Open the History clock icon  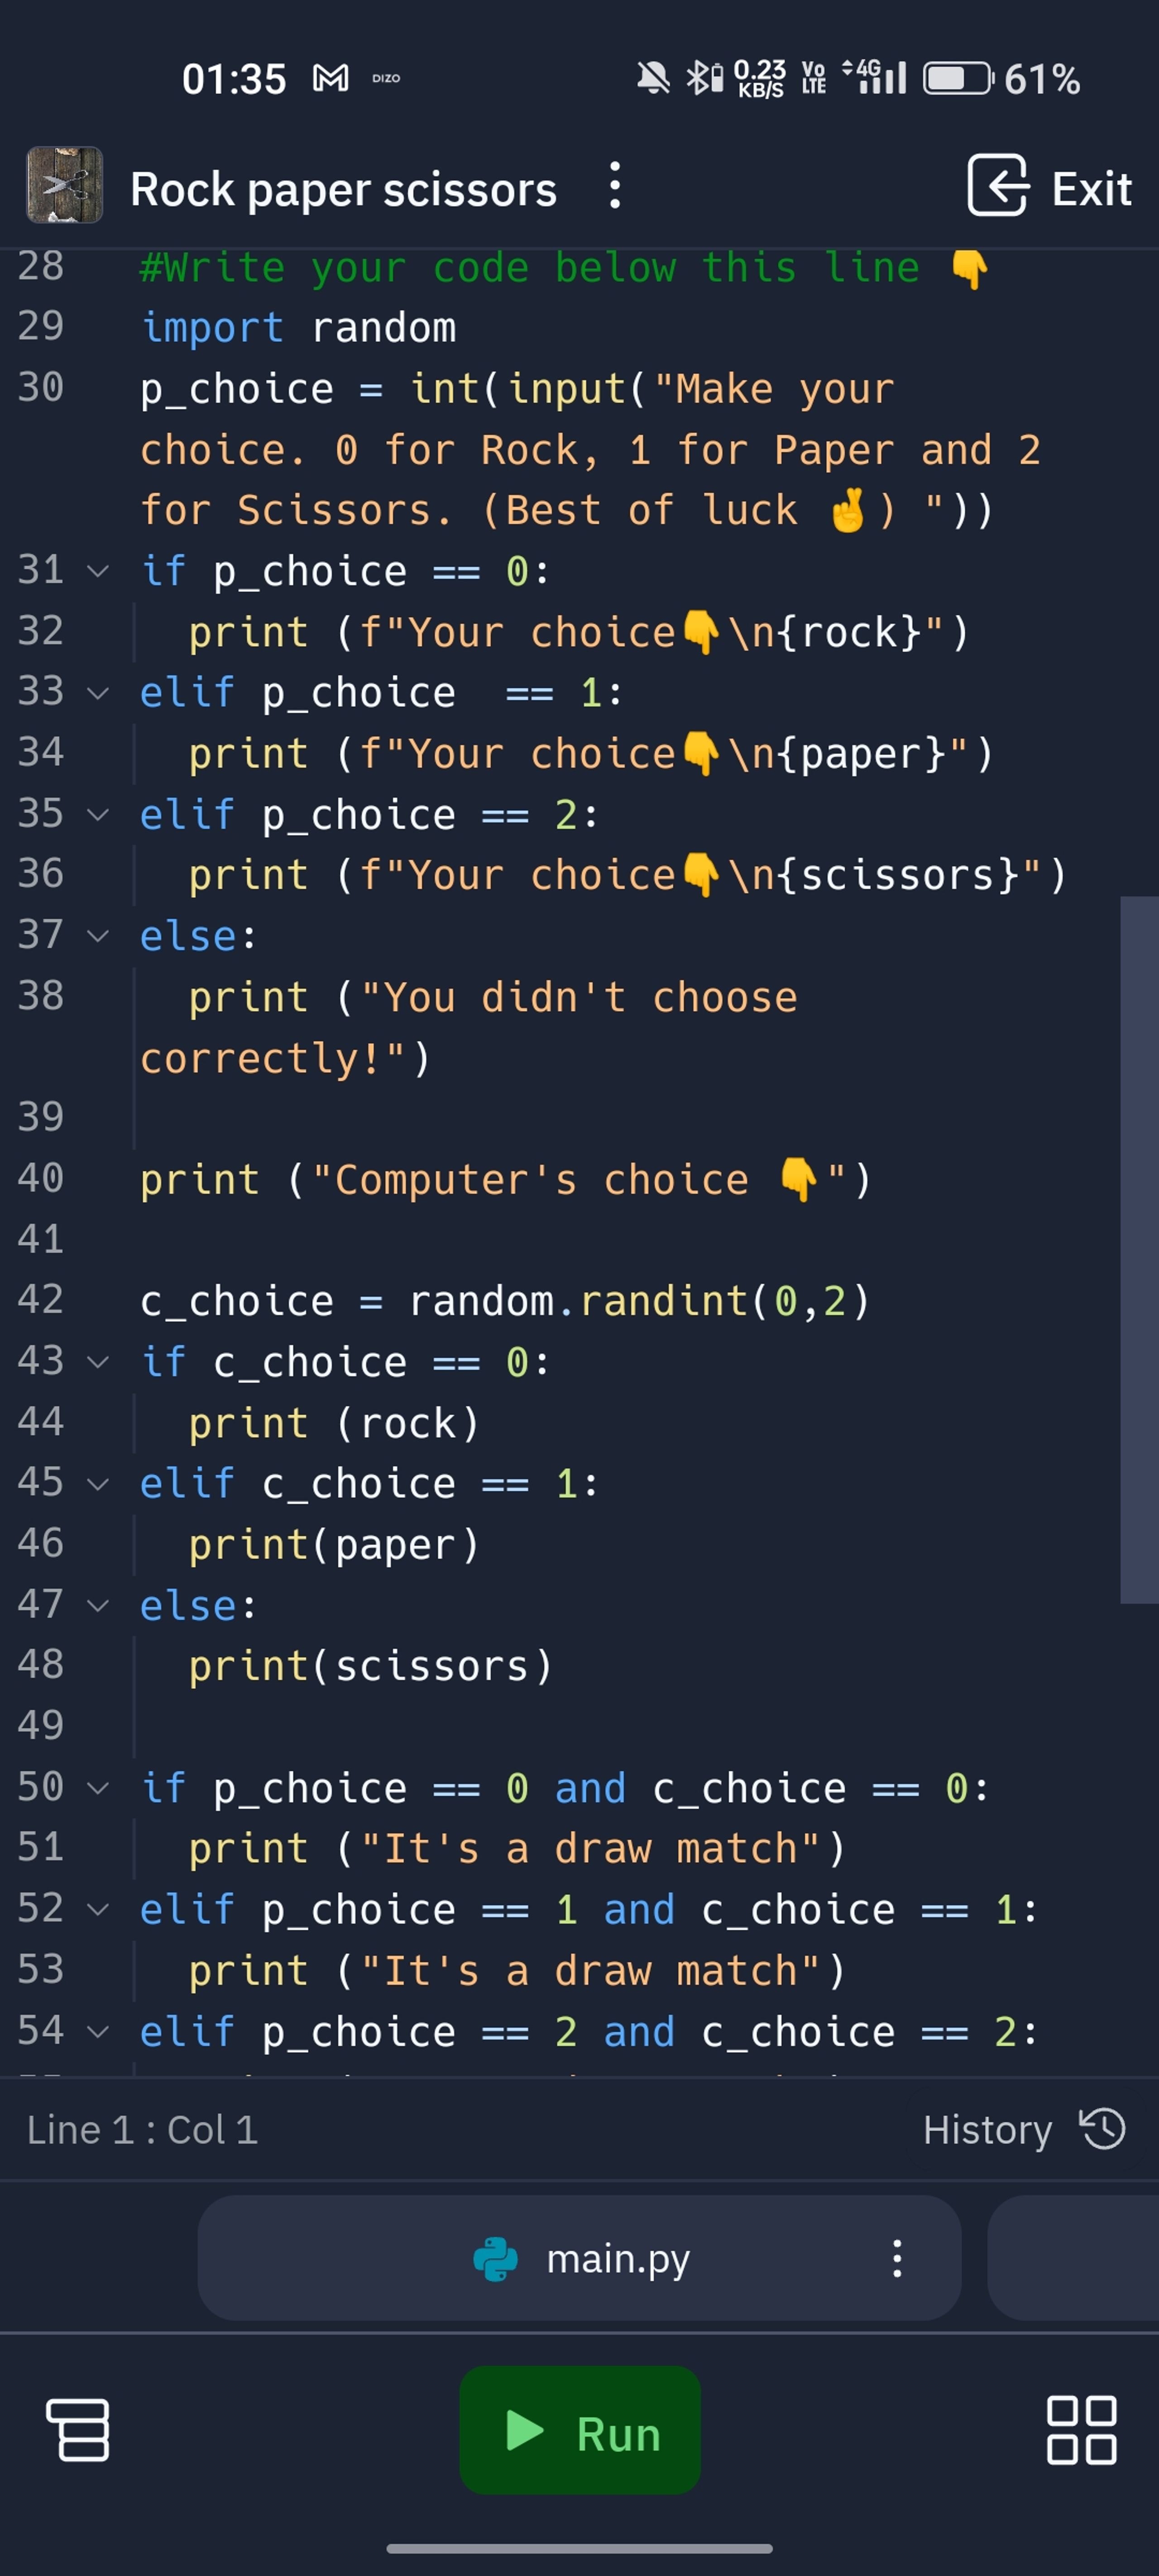(1103, 2129)
